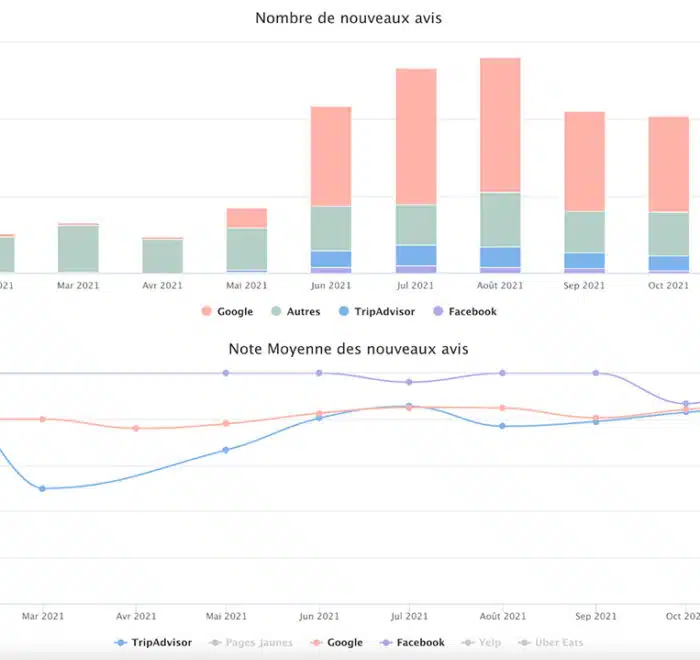
Task: Show the Uber Eats series in legend
Action: coord(551,642)
